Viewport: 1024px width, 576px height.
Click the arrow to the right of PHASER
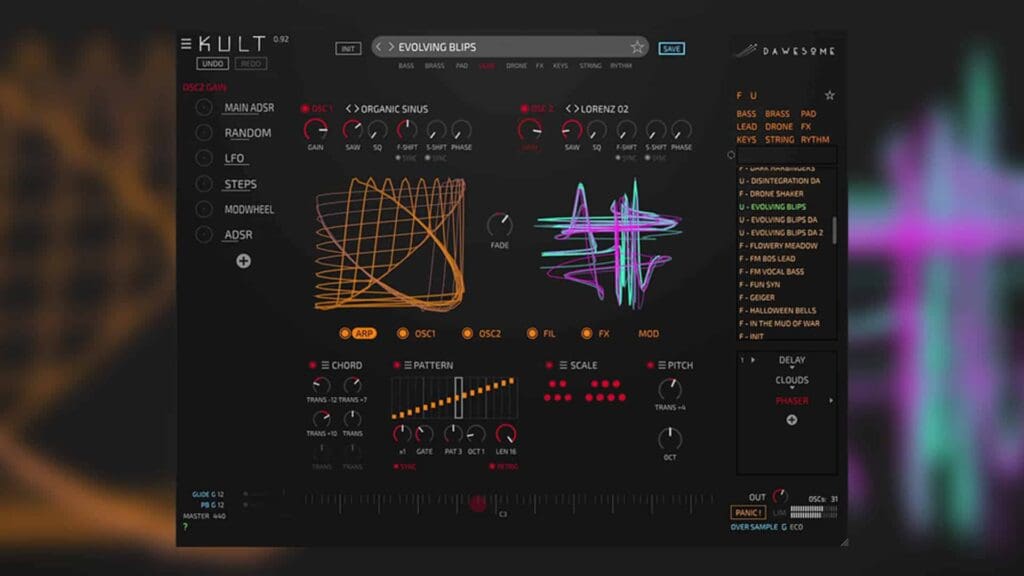(x=831, y=400)
